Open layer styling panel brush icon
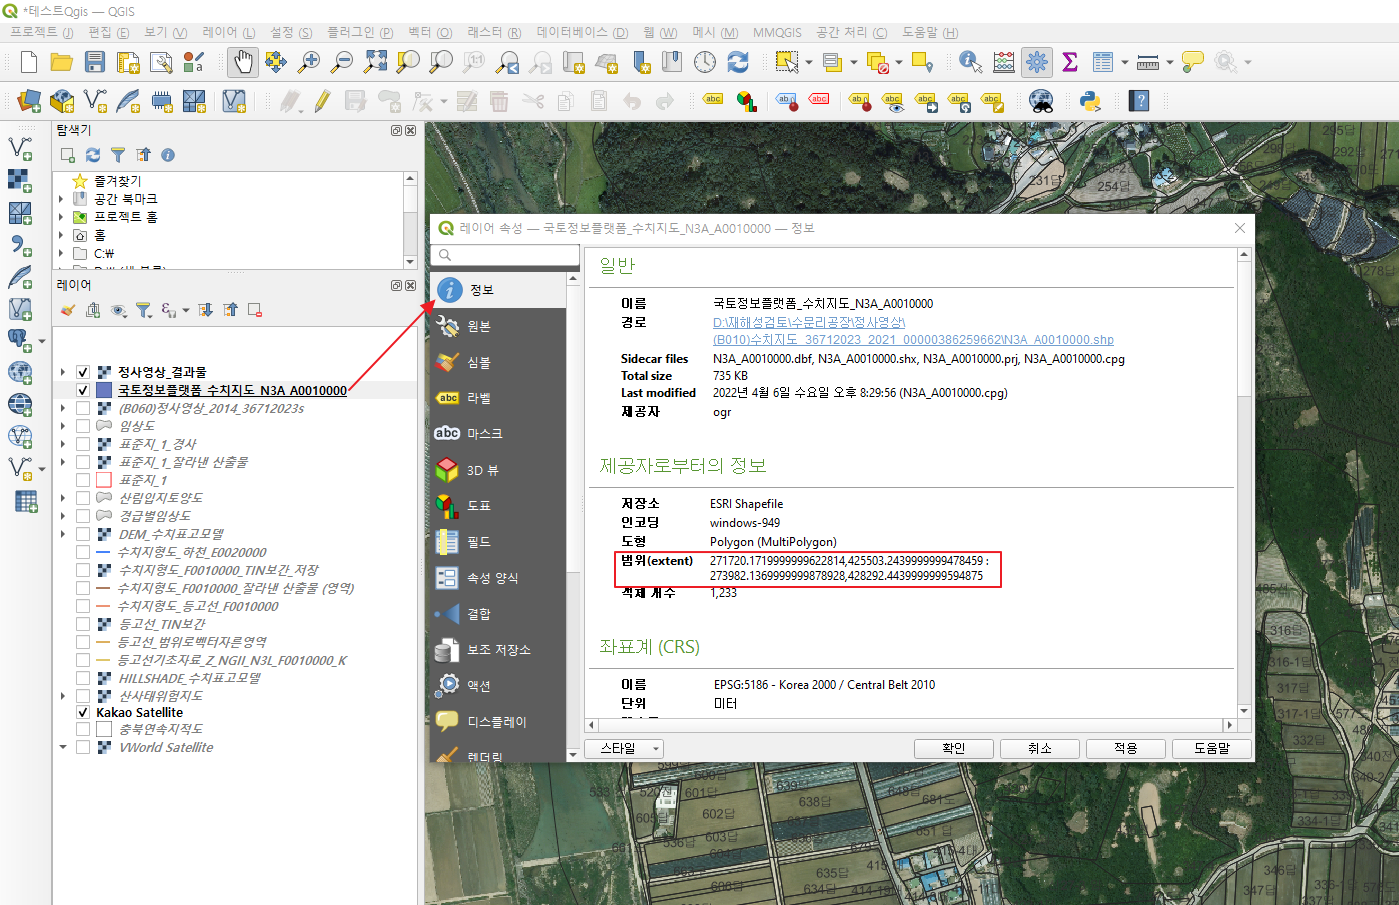The height and width of the screenshot is (905, 1399). point(68,310)
